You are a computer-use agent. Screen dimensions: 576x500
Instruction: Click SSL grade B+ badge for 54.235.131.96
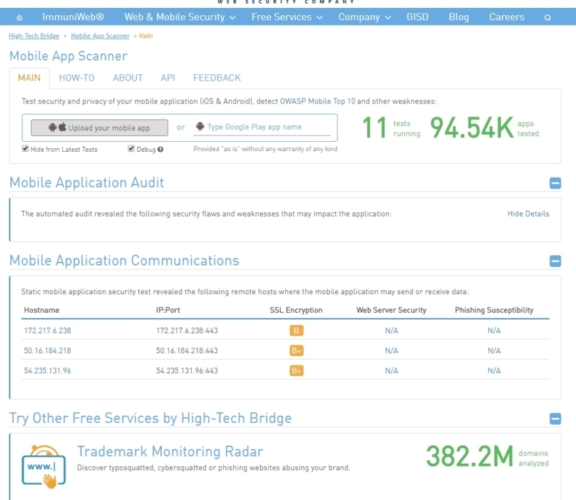[296, 370]
